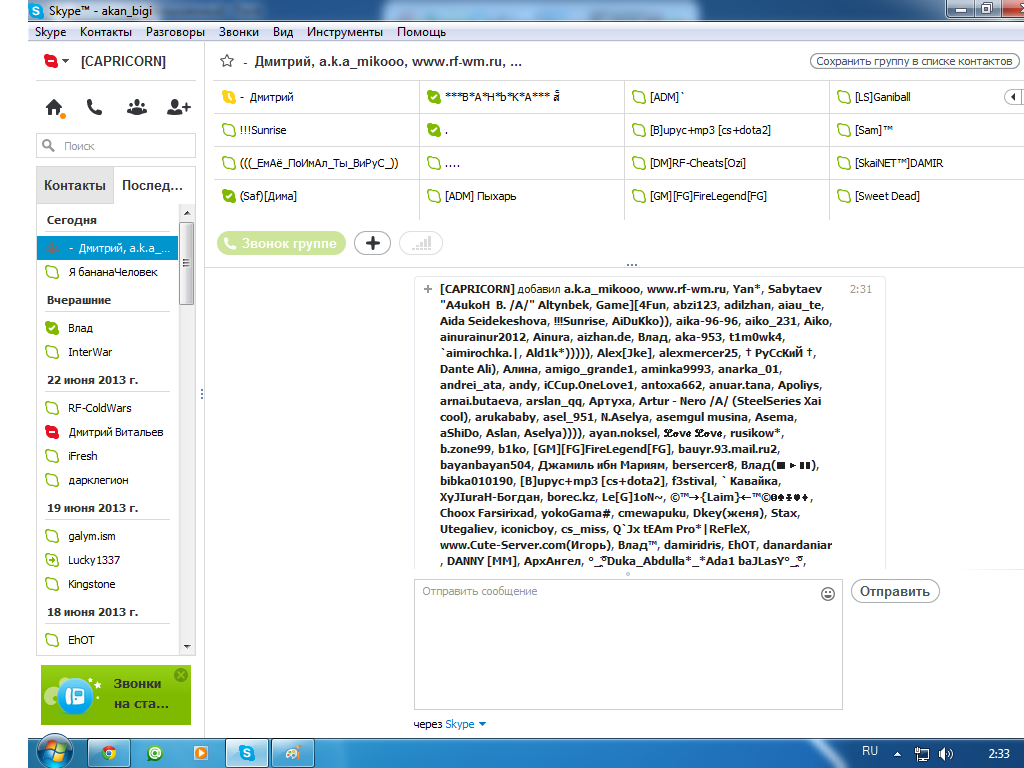Select contact дарклегион

107,480
